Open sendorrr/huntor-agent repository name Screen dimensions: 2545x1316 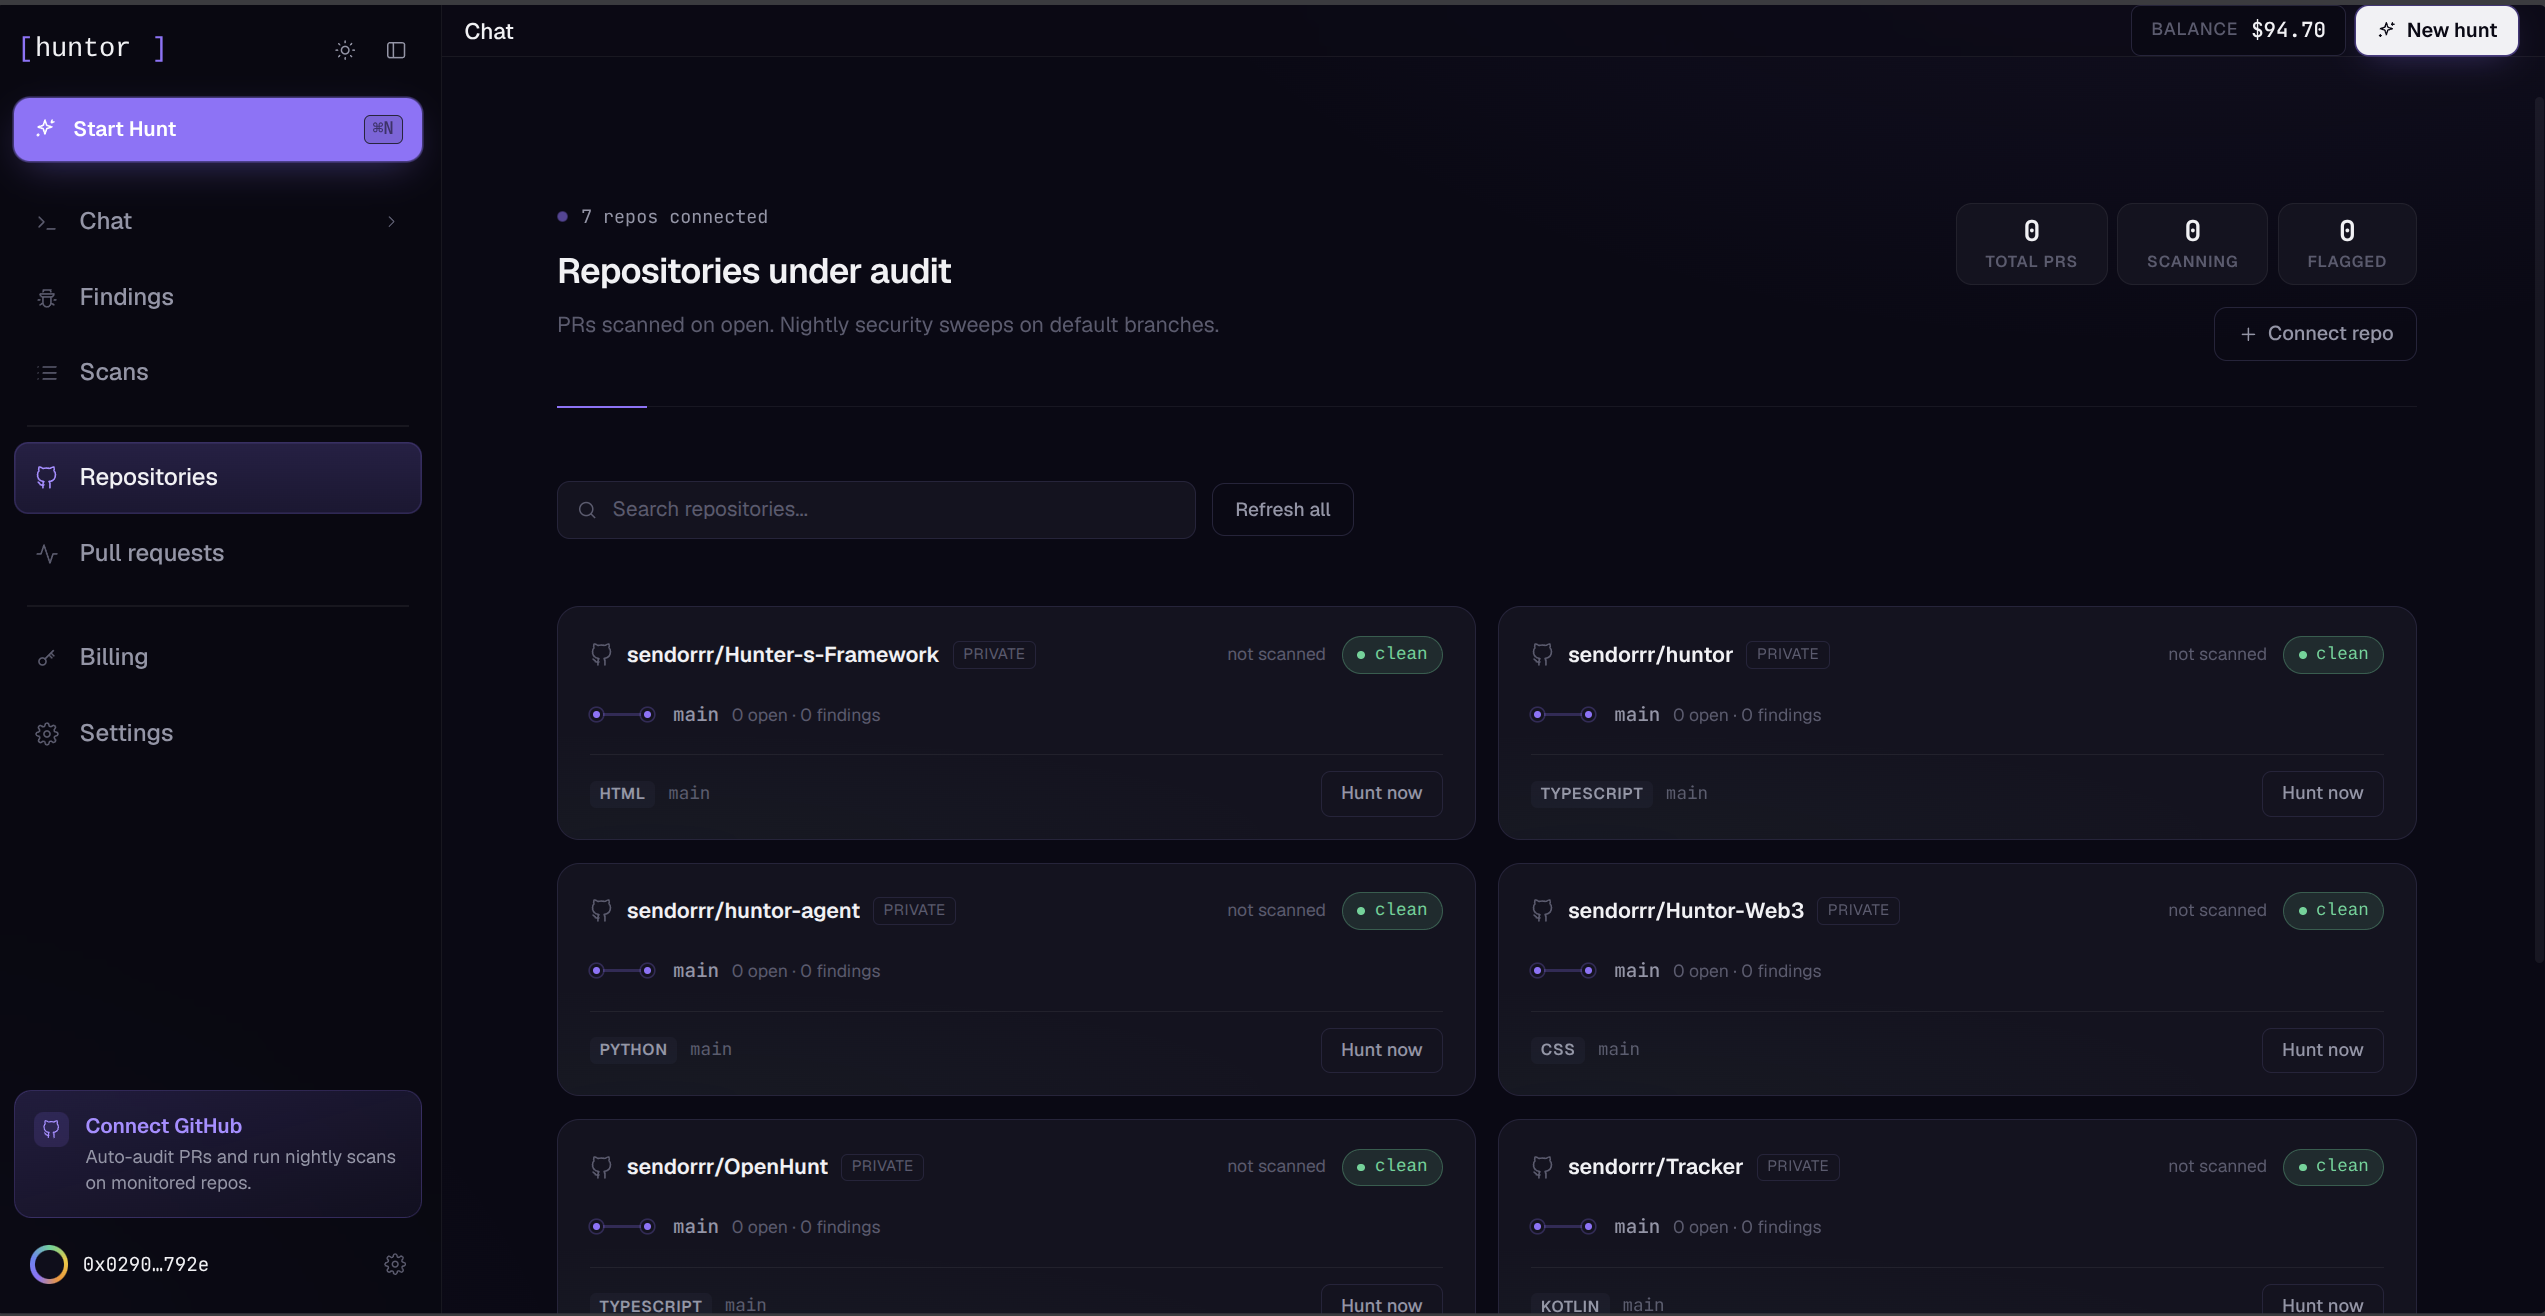pyautogui.click(x=742, y=911)
